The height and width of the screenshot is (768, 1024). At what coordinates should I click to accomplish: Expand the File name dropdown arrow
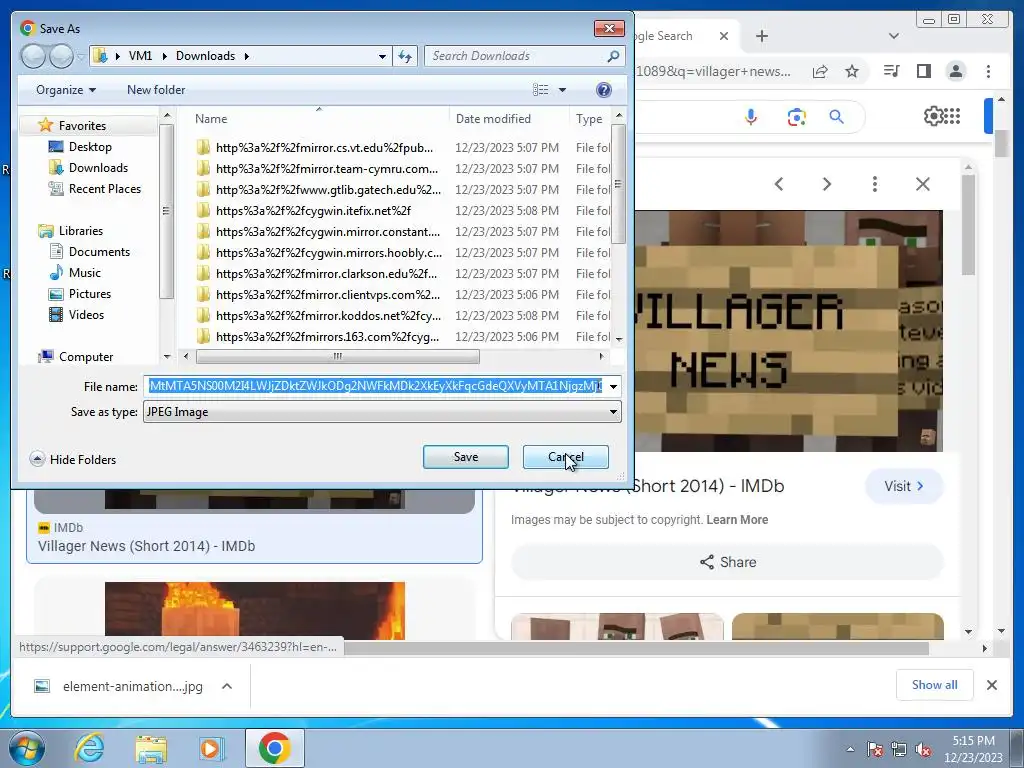(613, 386)
